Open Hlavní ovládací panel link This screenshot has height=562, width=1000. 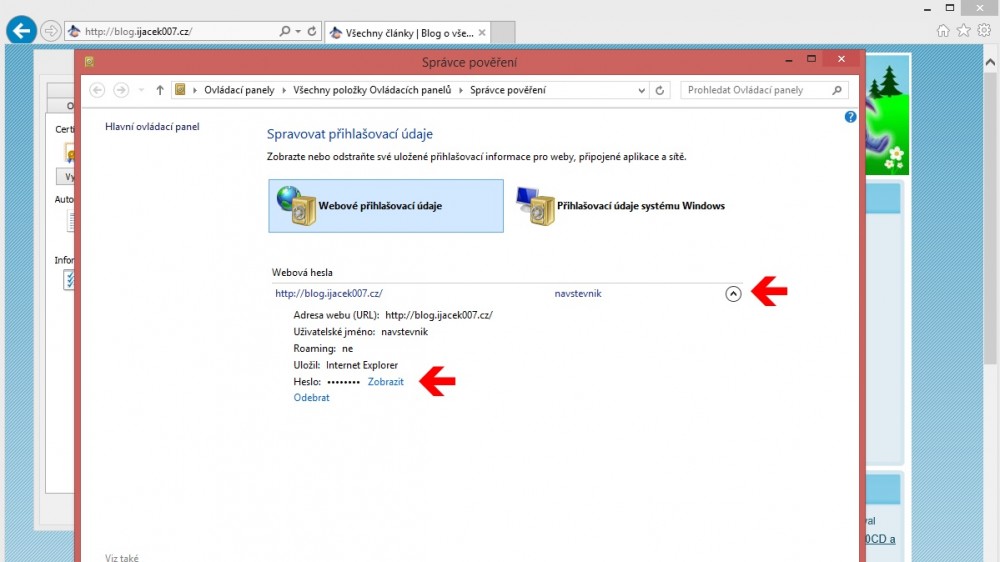tap(152, 127)
